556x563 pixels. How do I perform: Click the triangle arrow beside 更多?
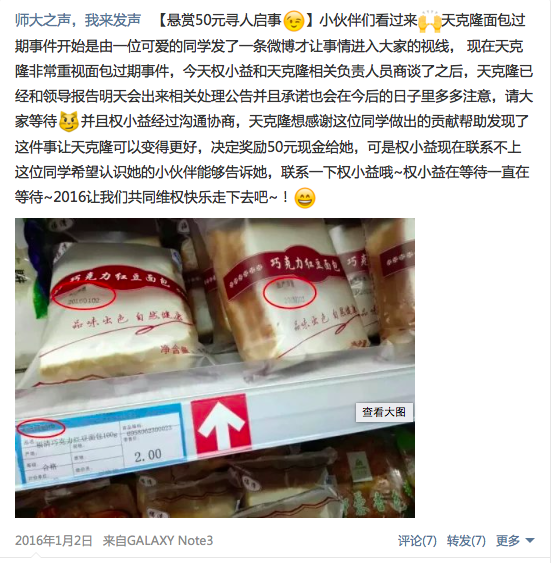pos(529,540)
